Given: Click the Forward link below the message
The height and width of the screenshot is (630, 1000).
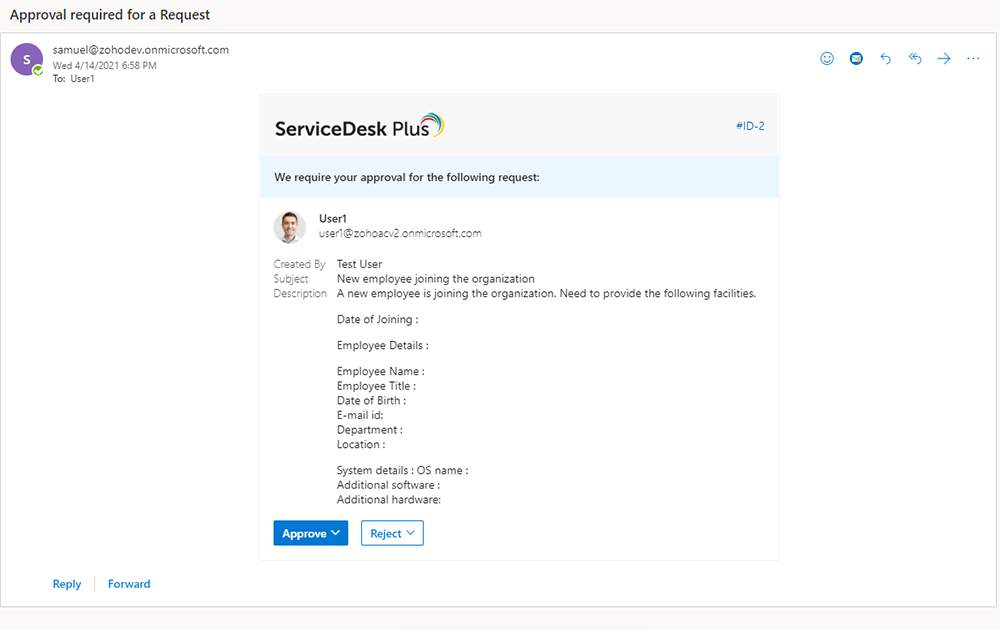Looking at the screenshot, I should [x=129, y=584].
